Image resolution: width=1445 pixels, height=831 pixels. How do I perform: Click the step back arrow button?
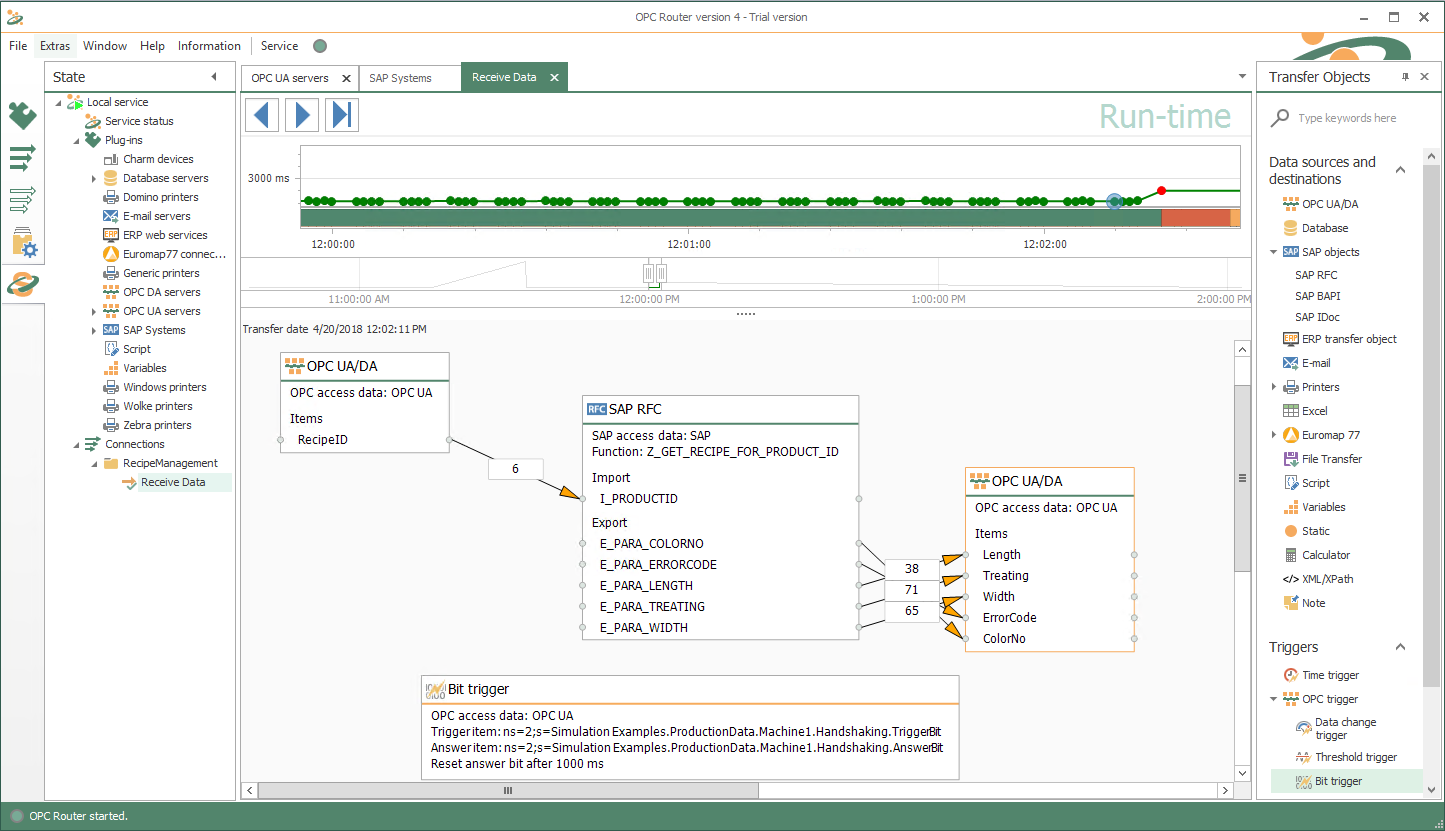pyautogui.click(x=262, y=115)
